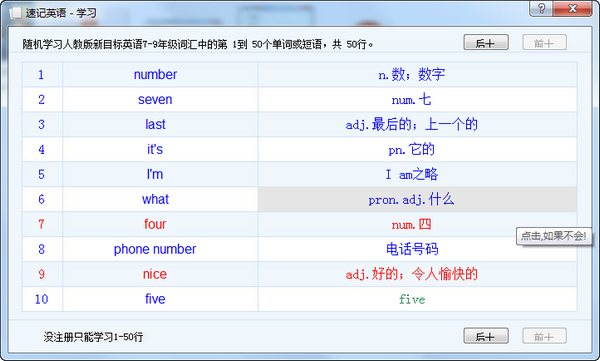Image resolution: width=600 pixels, height=361 pixels.
Task: Click the bottom 前十 button
Action: 545,336
